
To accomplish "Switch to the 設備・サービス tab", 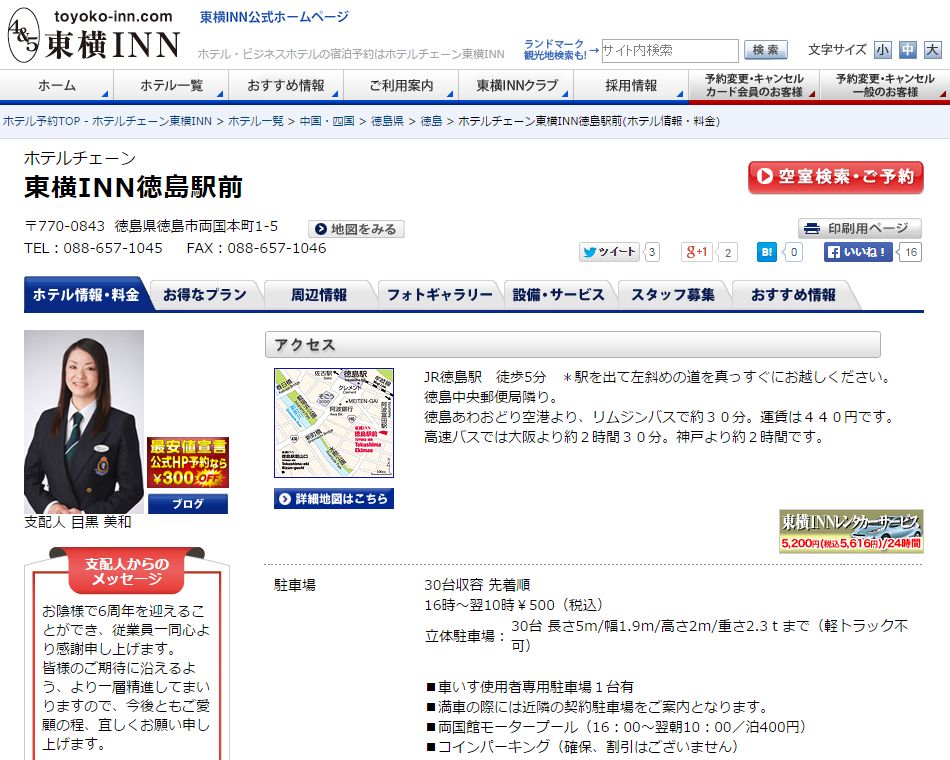I will coord(559,295).
